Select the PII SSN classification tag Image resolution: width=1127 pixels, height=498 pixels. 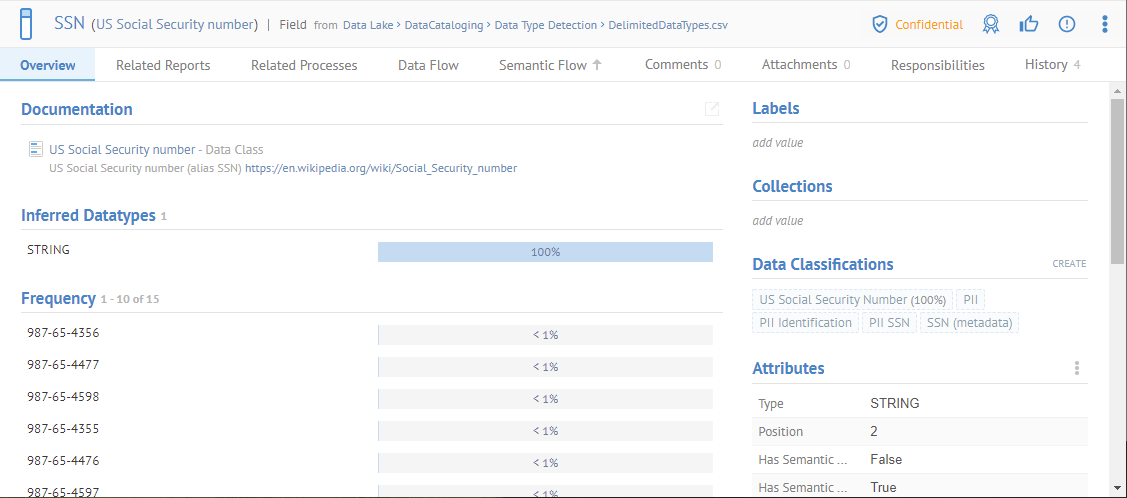pos(889,322)
